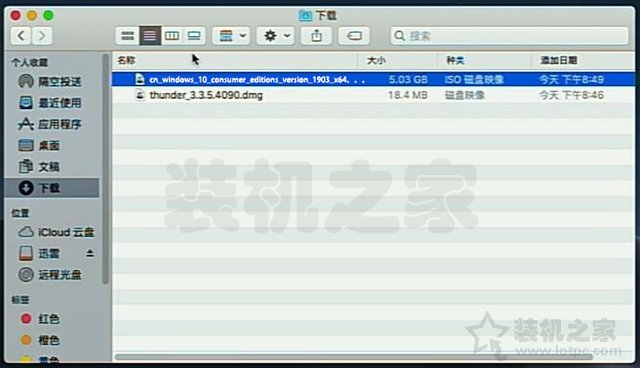Click the 下载 folder icon in title bar

click(x=305, y=16)
